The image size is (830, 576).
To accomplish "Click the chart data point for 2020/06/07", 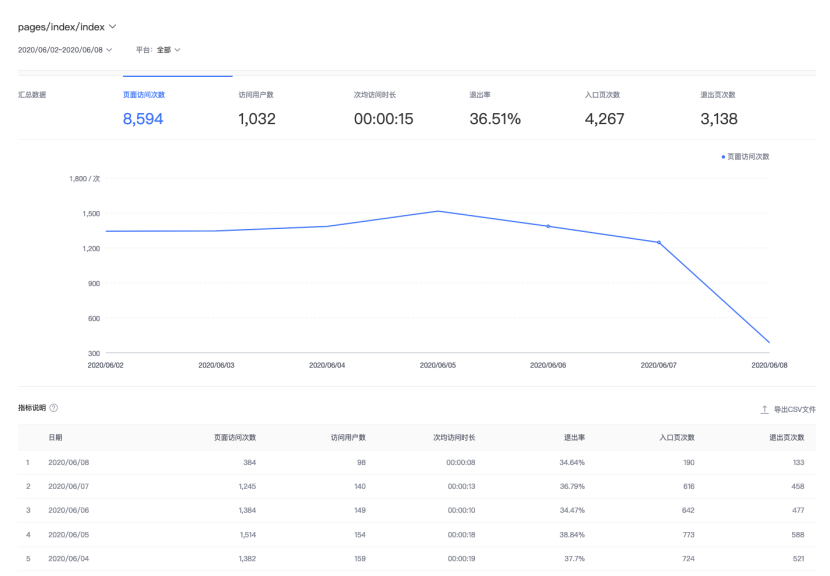I will tap(659, 242).
